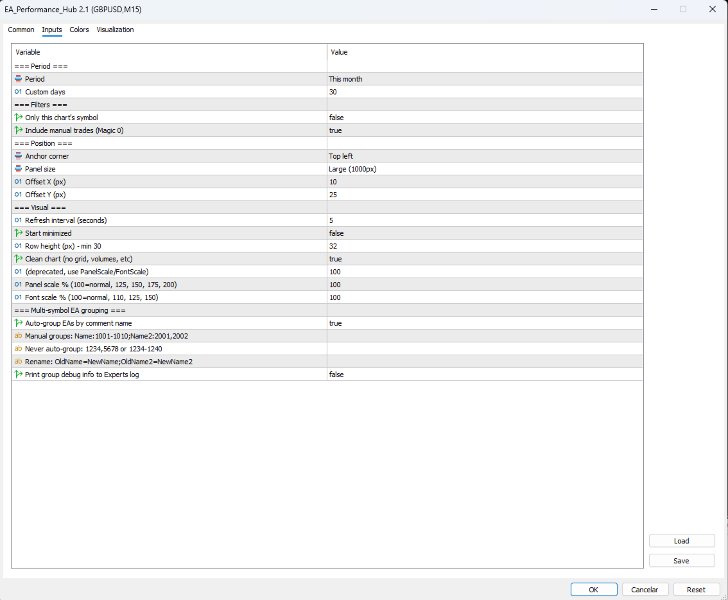Click the string icon beside Never auto-group
This screenshot has height=600, width=728.
19,348
